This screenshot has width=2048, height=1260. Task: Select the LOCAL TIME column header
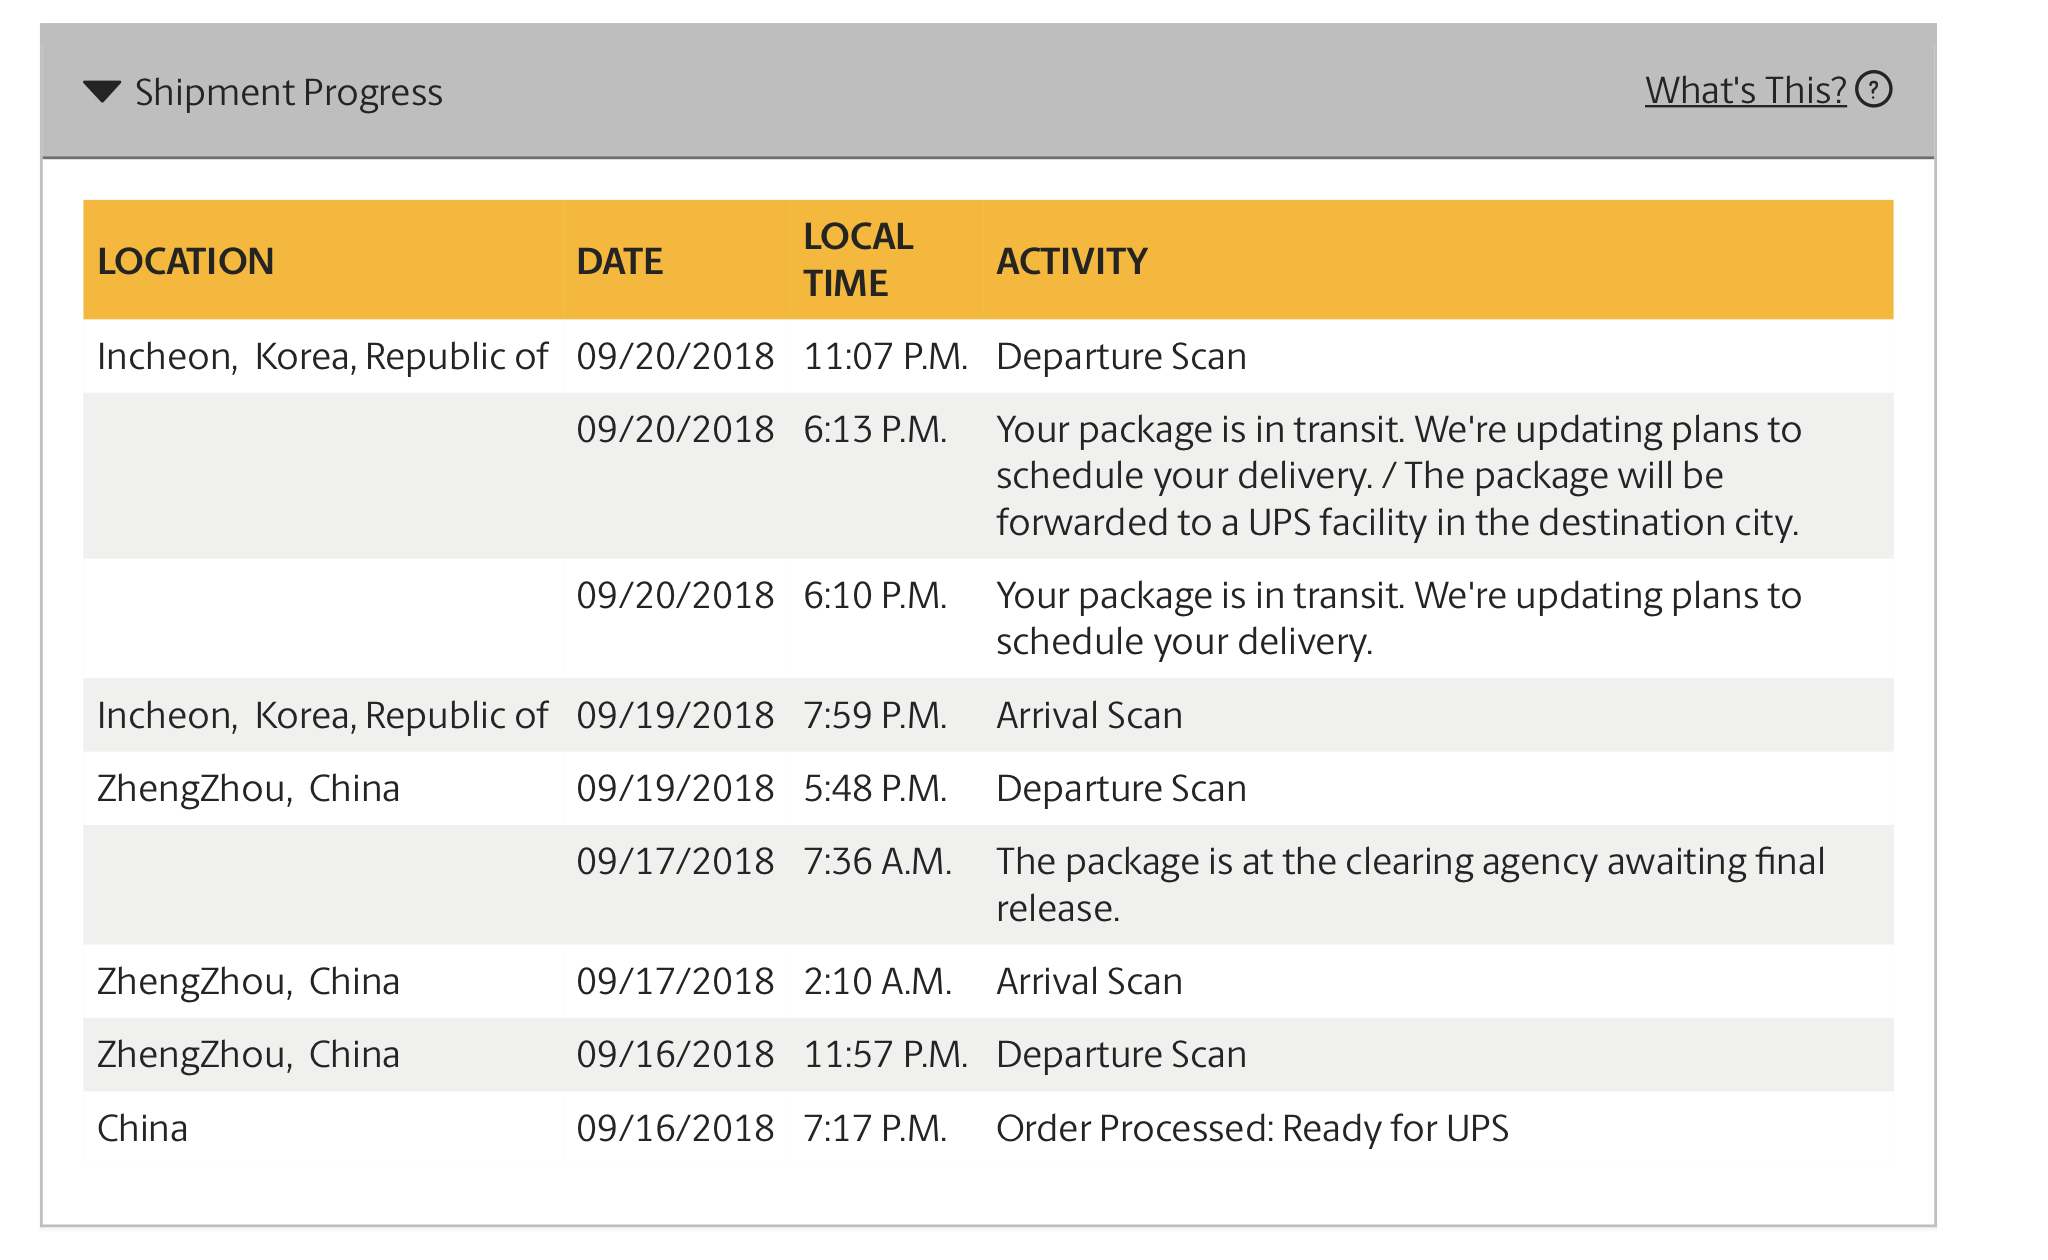point(858,260)
